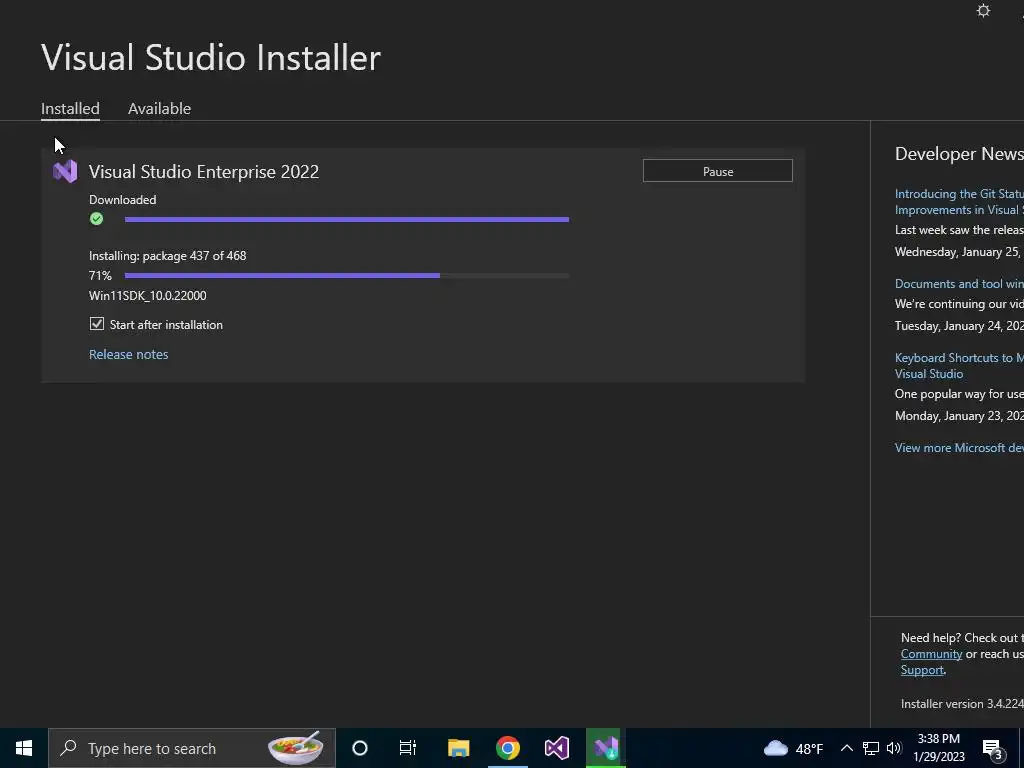
Task: Open Keyboard Shortcuts news article link
Action: pyautogui.click(x=959, y=366)
